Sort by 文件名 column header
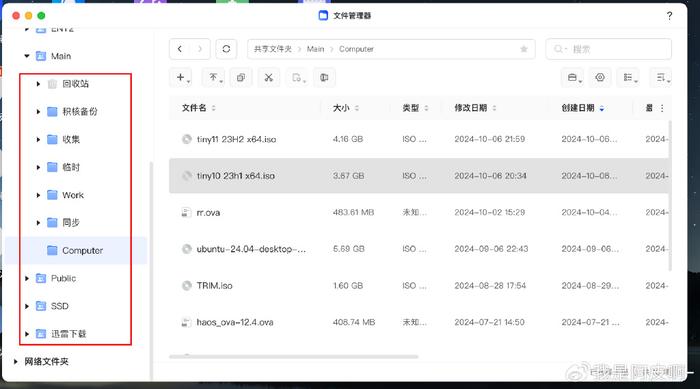 click(194, 108)
